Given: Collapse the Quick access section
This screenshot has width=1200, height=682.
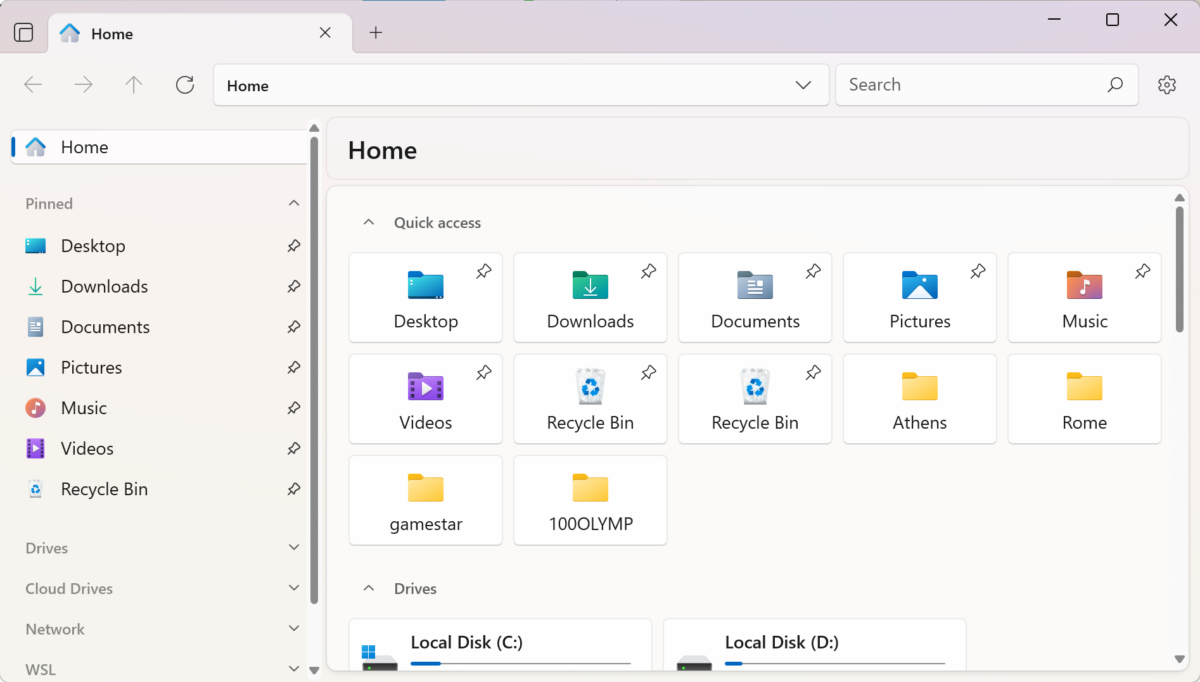Looking at the screenshot, I should pyautogui.click(x=368, y=222).
